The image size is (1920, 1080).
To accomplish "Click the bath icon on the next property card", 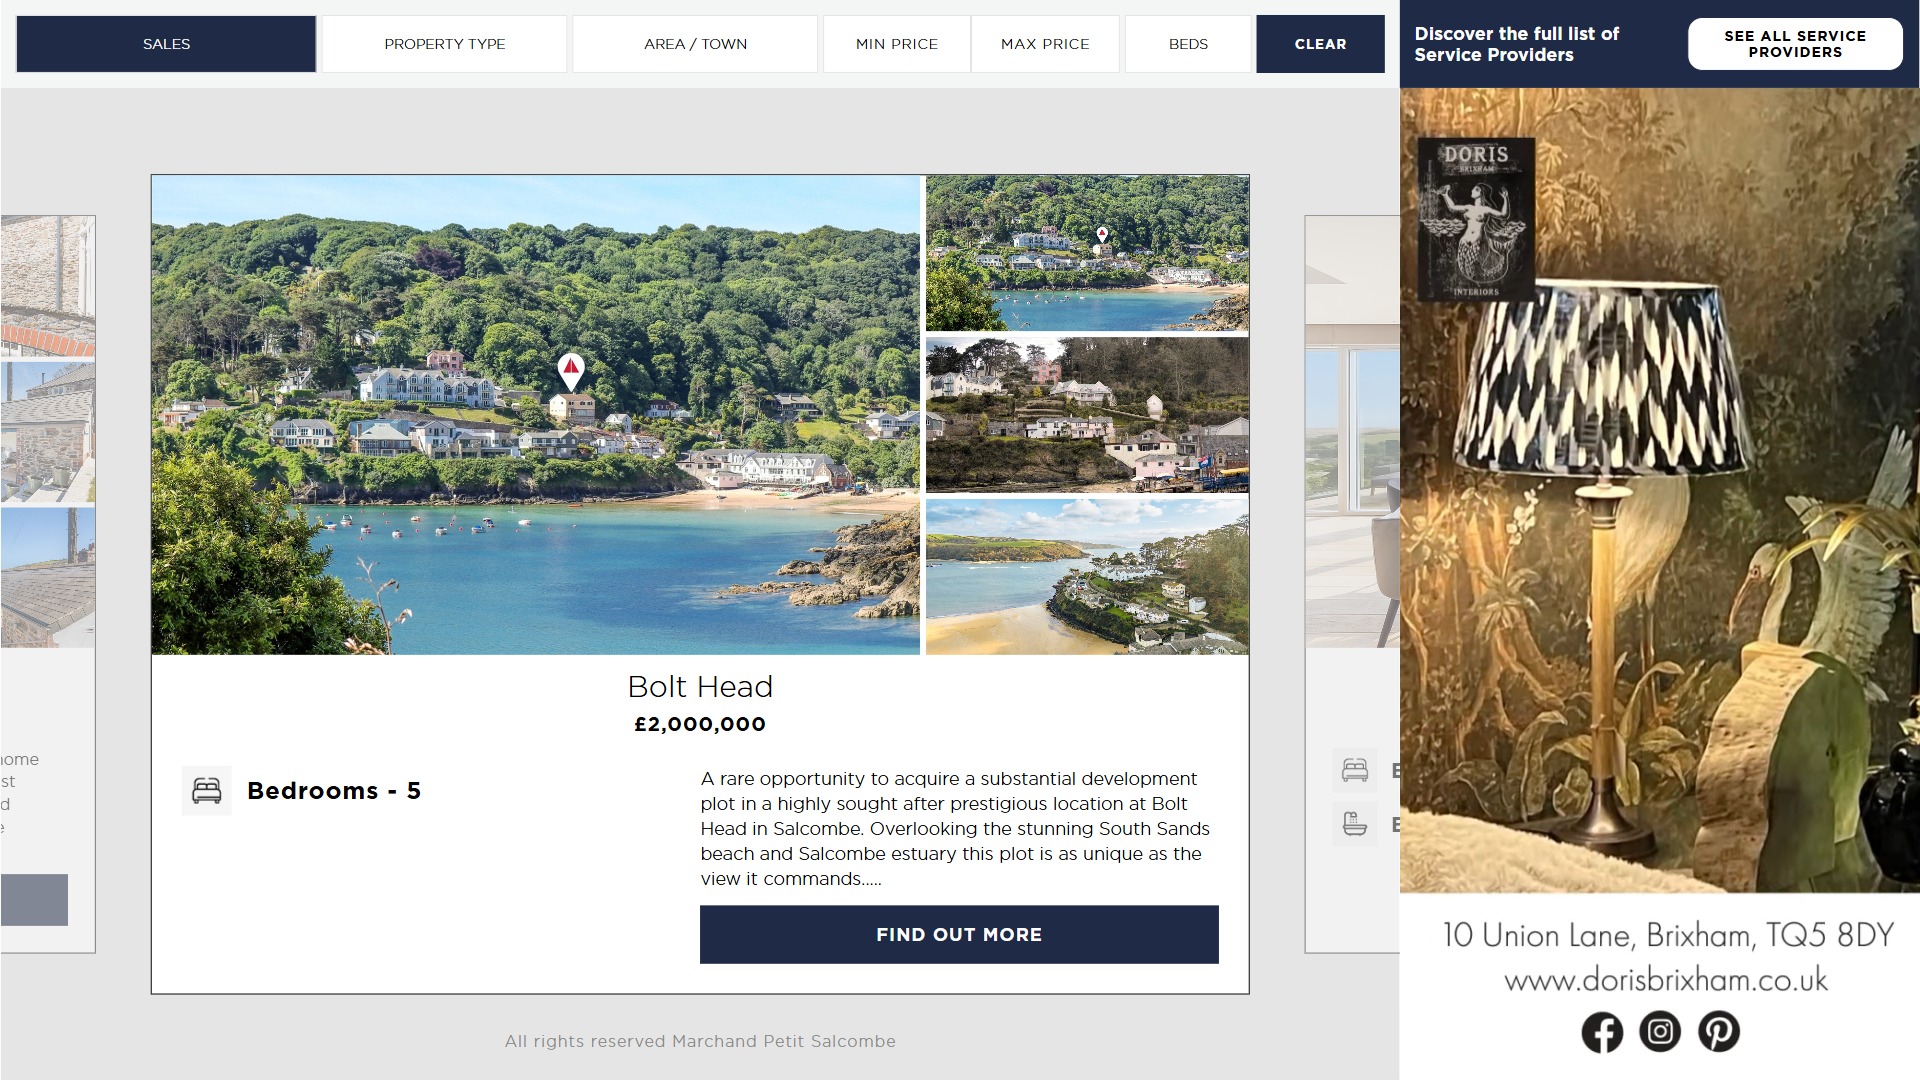I will click(1355, 824).
